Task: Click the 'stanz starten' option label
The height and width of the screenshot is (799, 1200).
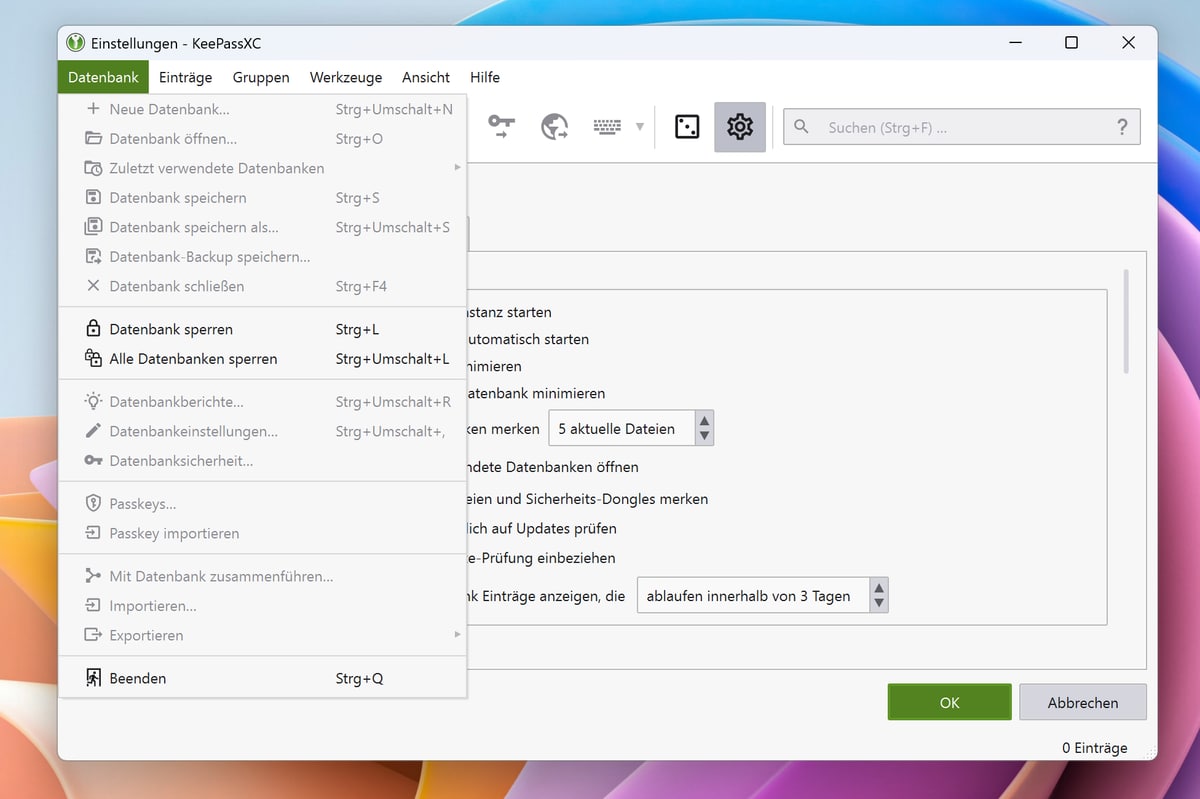Action: pyautogui.click(x=508, y=312)
